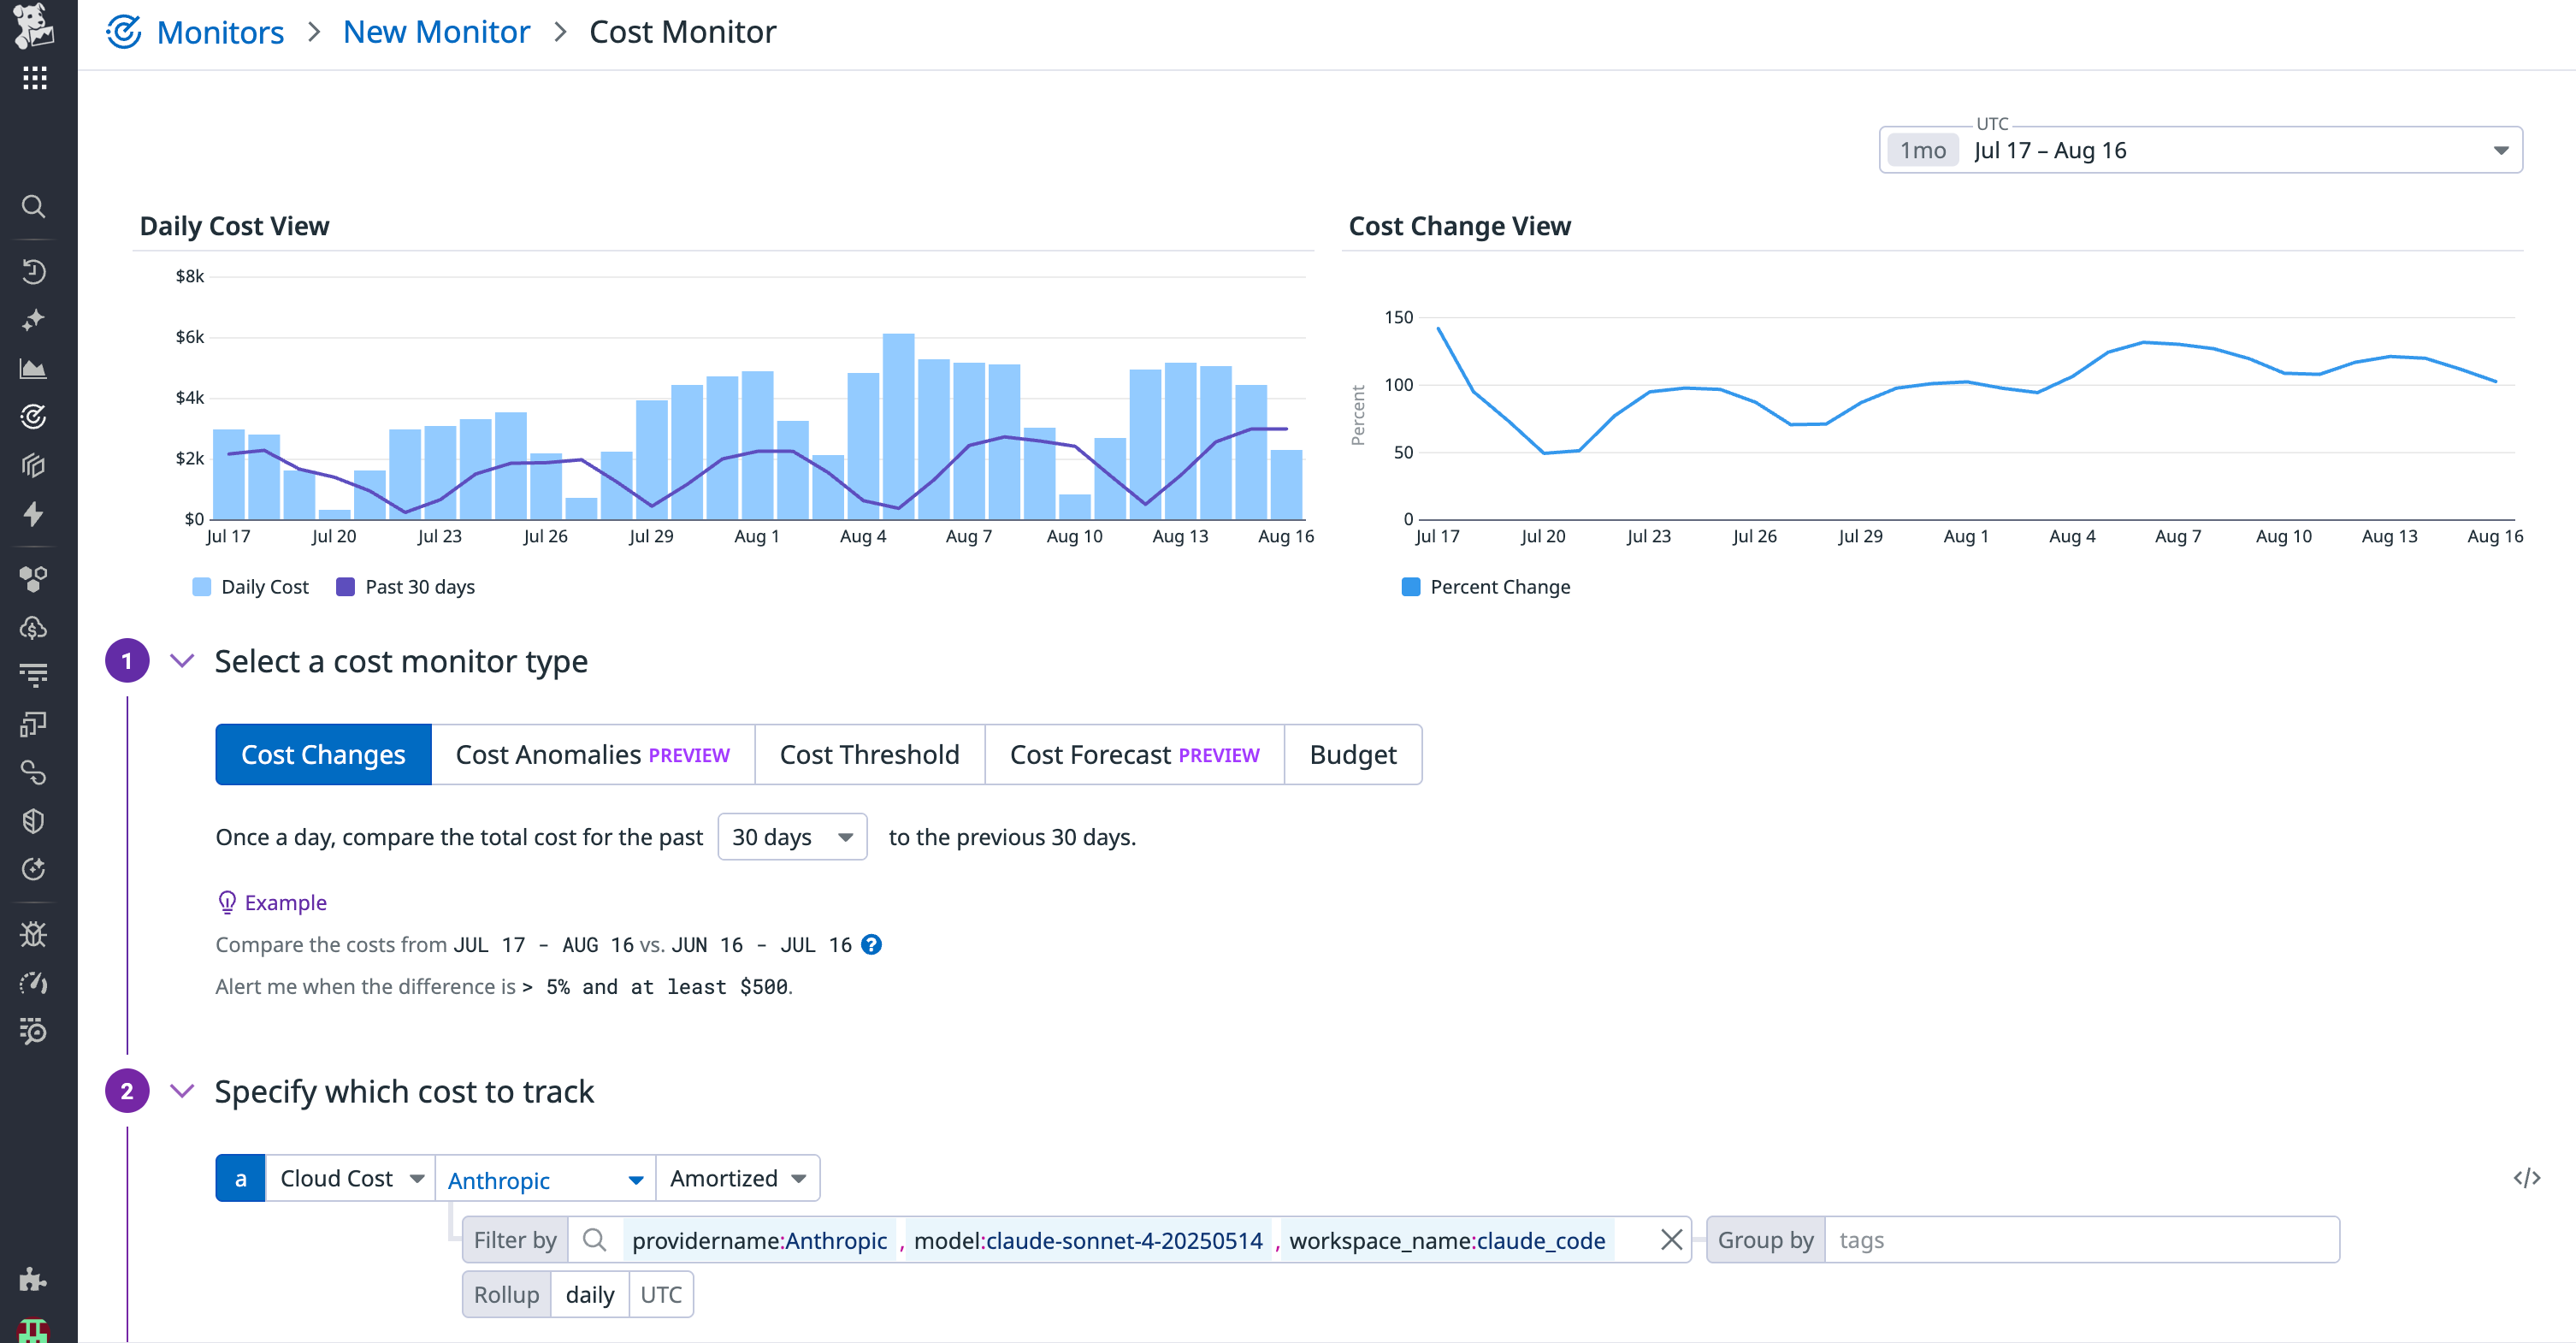Open the New Monitor breadcrumb link

tap(436, 31)
